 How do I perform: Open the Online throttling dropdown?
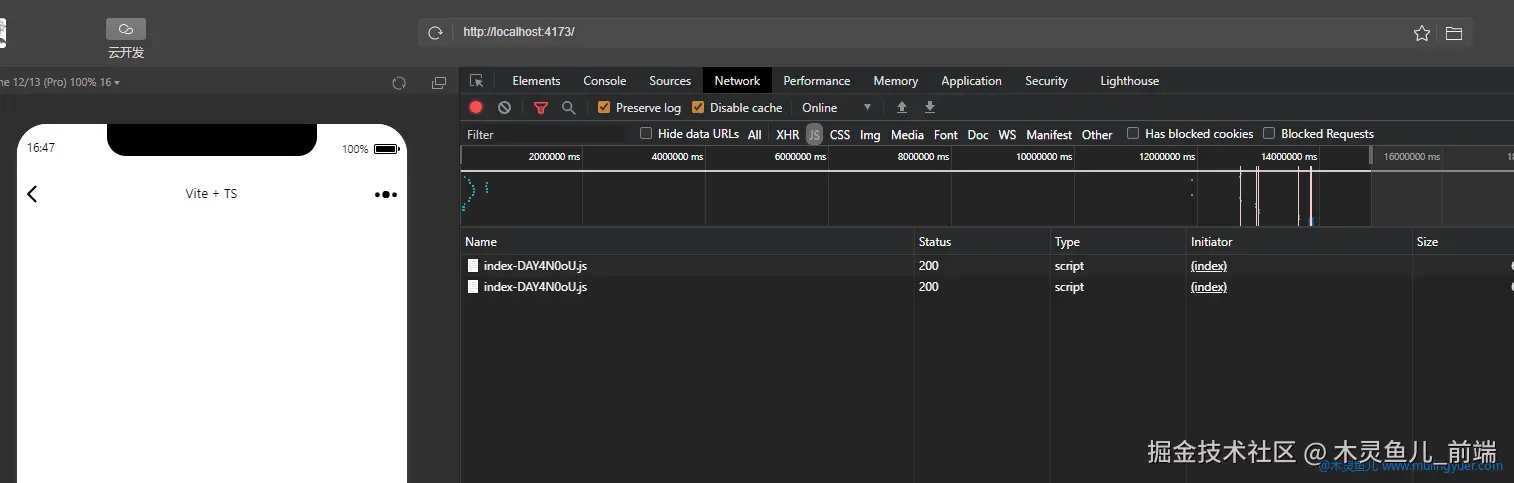(x=837, y=107)
